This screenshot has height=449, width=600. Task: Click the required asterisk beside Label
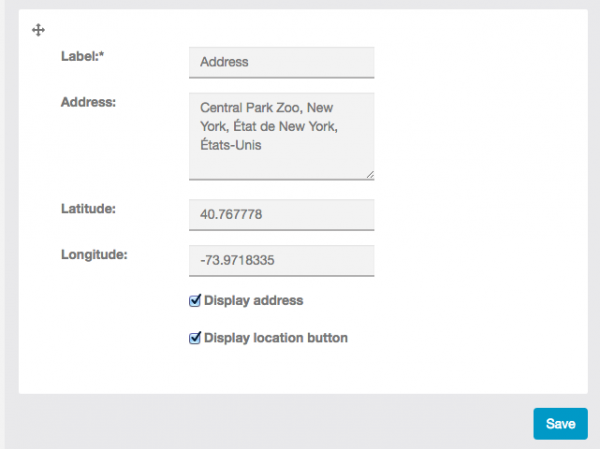pos(102,56)
